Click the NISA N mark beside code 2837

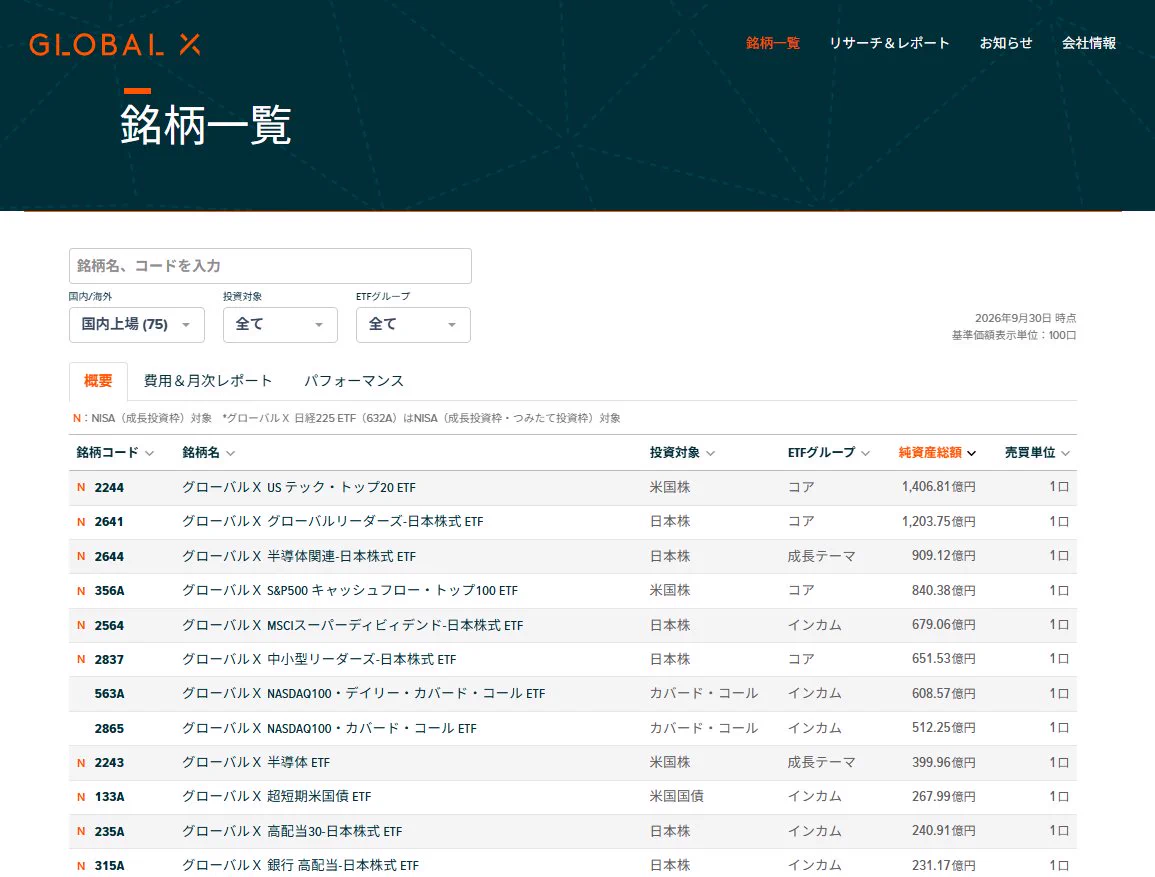81,659
